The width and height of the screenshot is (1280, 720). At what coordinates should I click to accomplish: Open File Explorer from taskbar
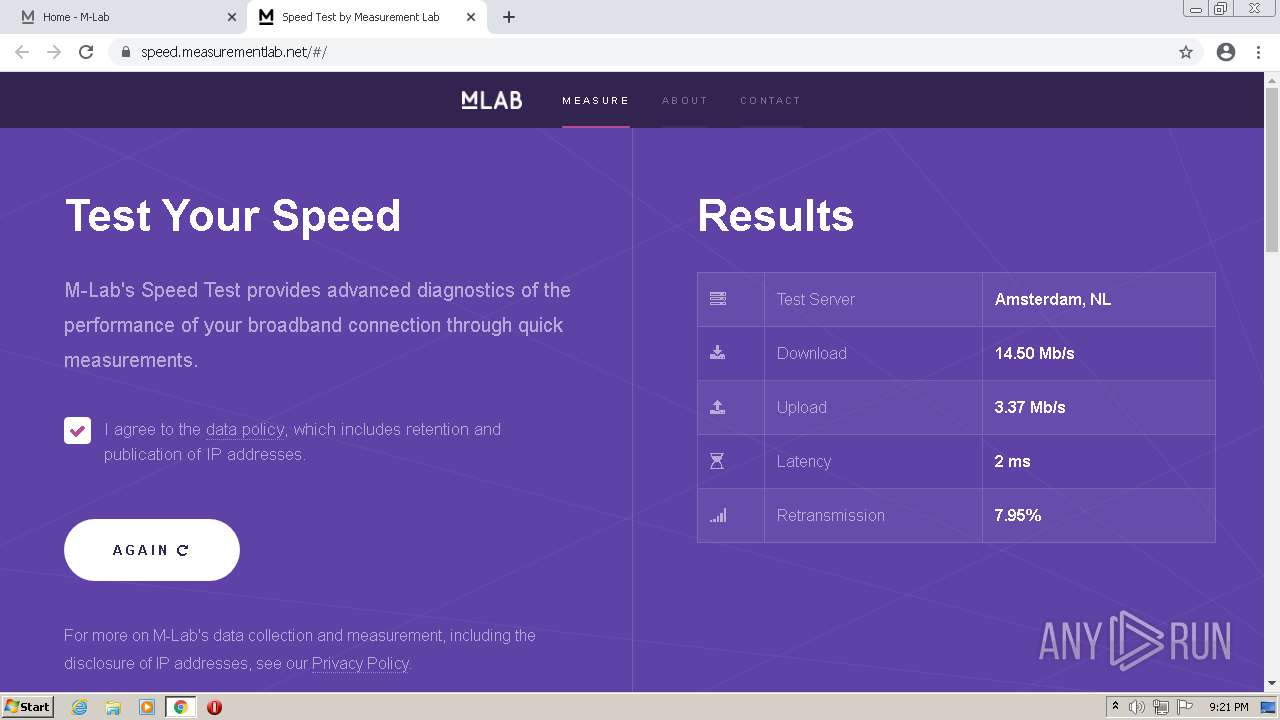pyautogui.click(x=113, y=707)
